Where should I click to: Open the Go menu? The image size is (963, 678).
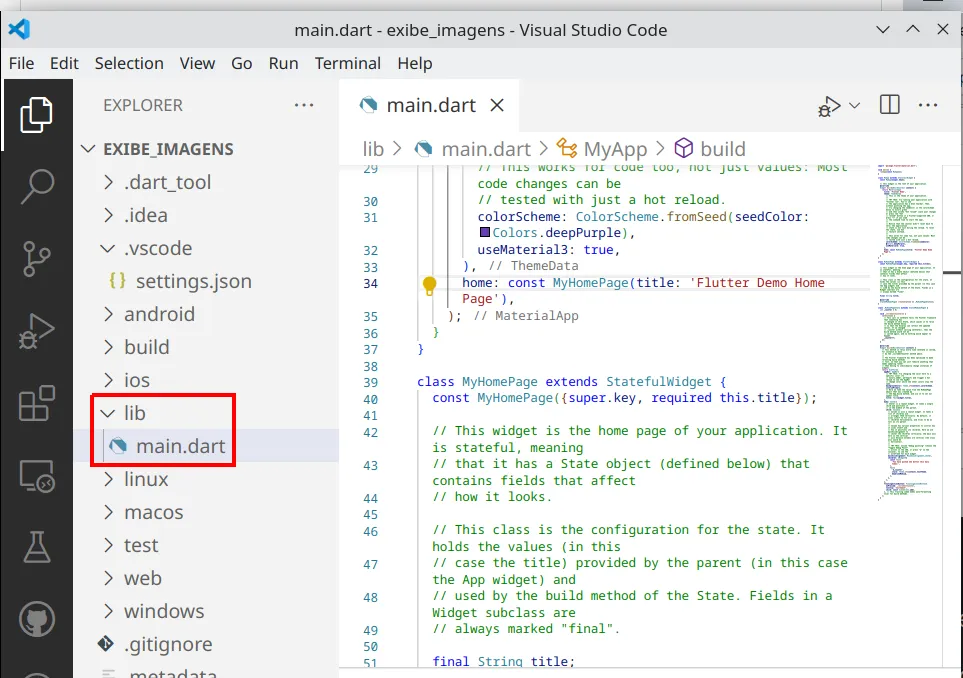click(x=241, y=63)
